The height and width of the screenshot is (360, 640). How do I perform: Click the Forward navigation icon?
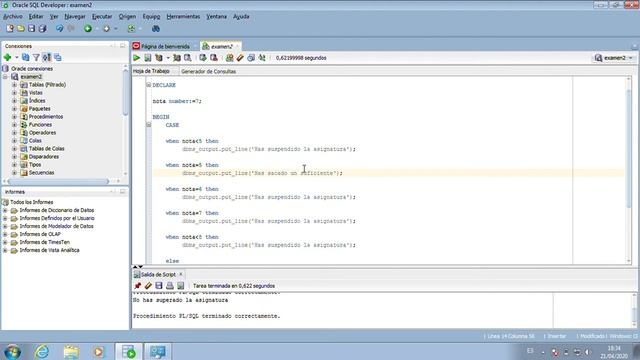coord(107,29)
